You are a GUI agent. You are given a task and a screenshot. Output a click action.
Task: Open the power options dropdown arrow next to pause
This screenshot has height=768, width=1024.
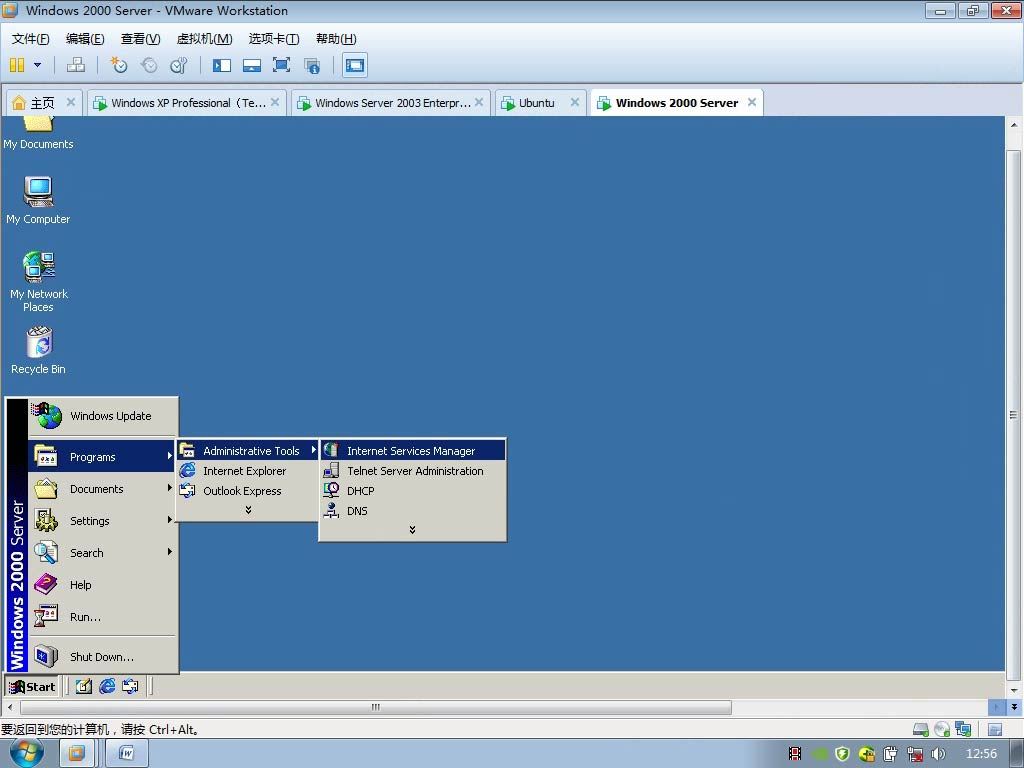[37, 65]
